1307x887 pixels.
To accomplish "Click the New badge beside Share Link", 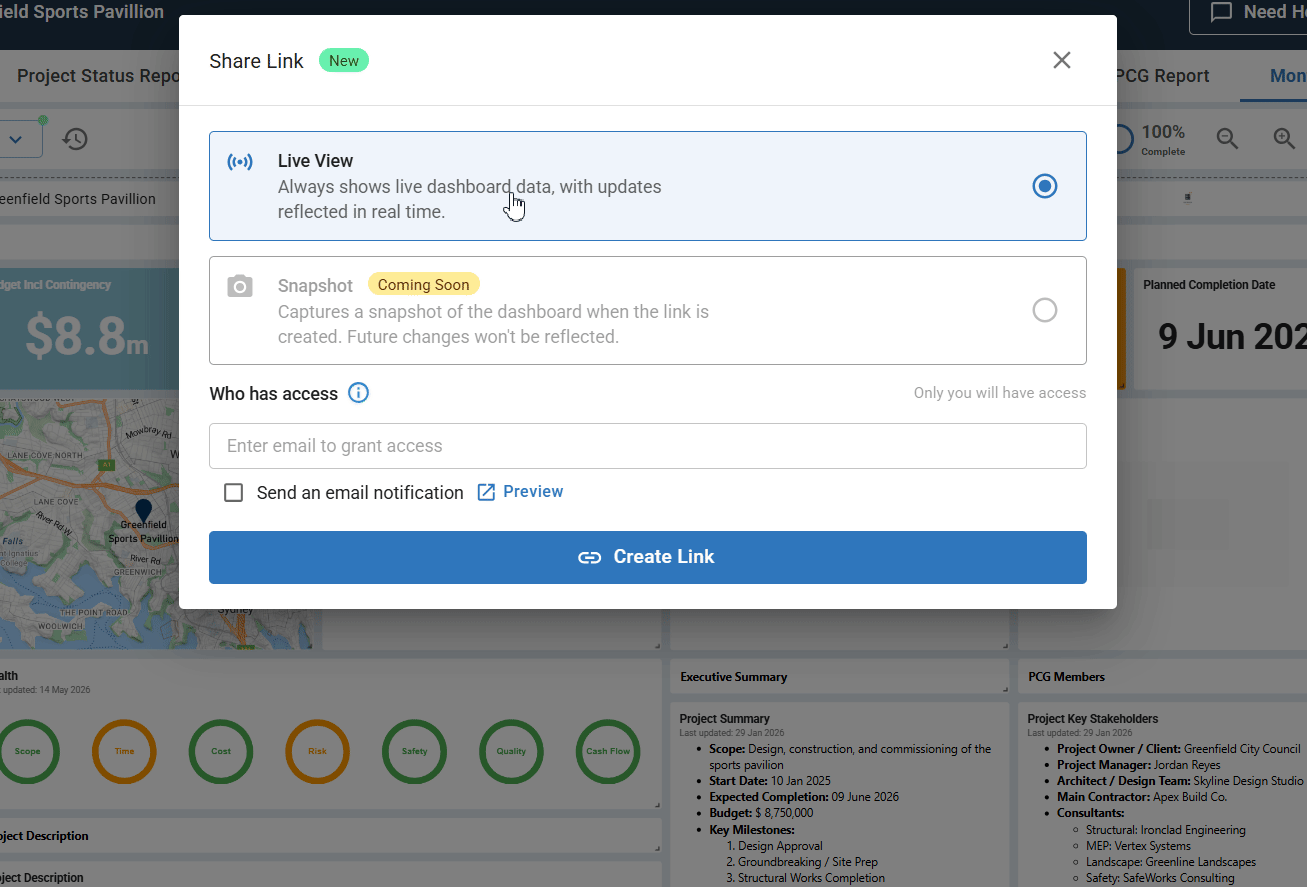I will pos(344,61).
